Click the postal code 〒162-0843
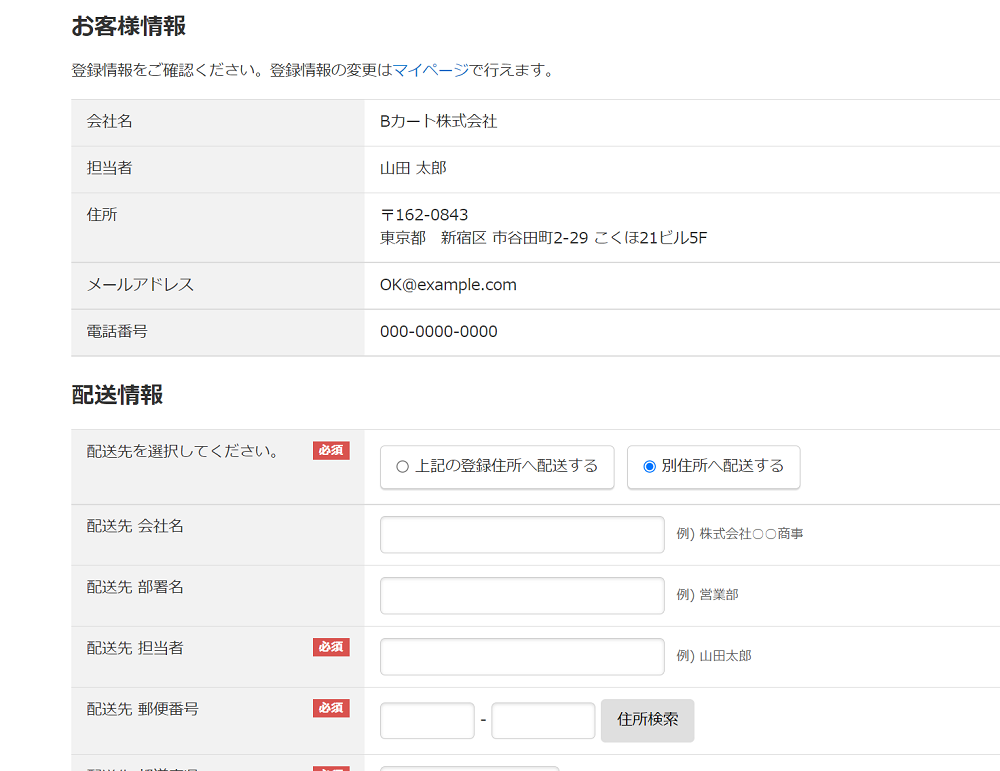 [424, 215]
